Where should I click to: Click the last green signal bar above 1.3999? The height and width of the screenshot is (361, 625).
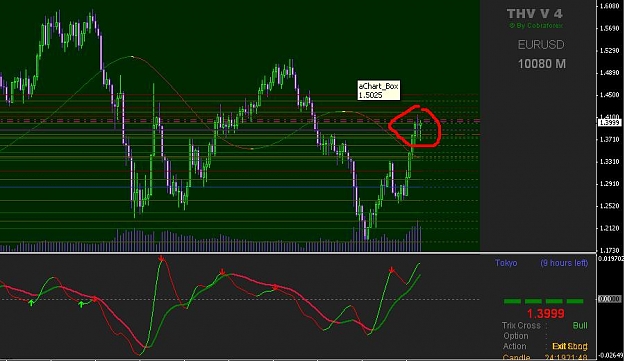click(x=575, y=301)
